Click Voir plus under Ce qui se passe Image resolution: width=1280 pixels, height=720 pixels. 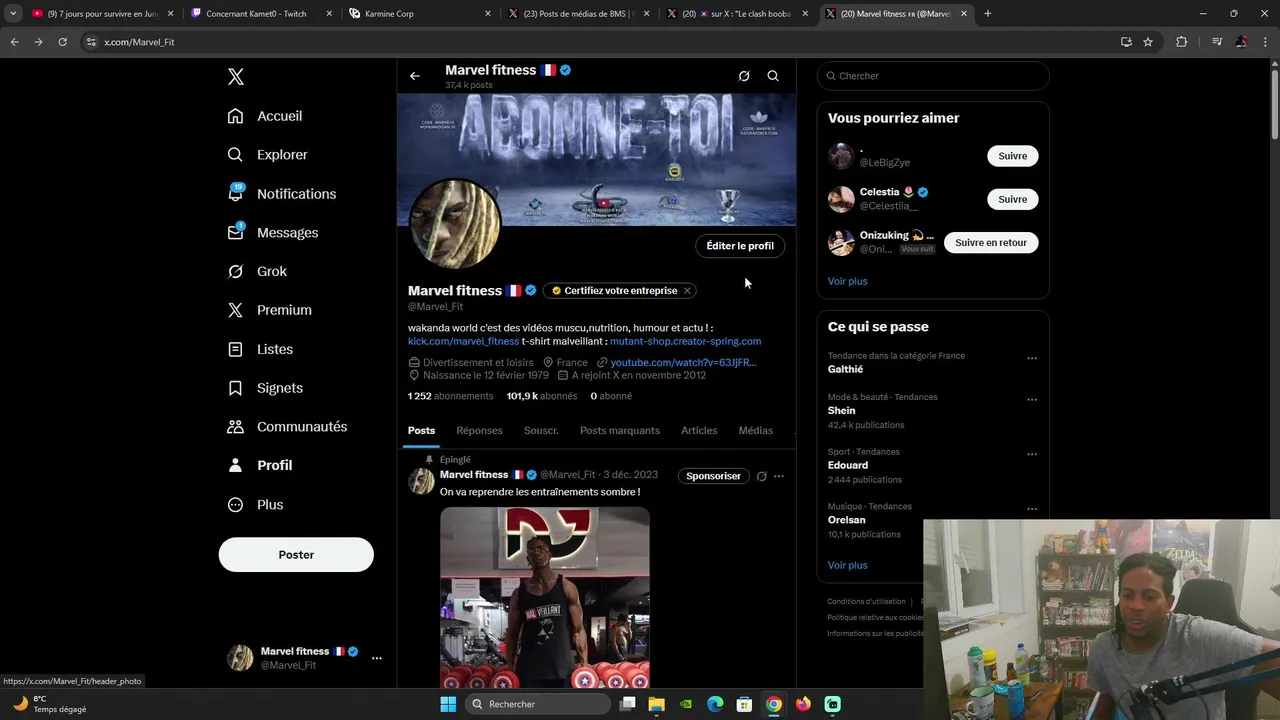click(x=848, y=565)
